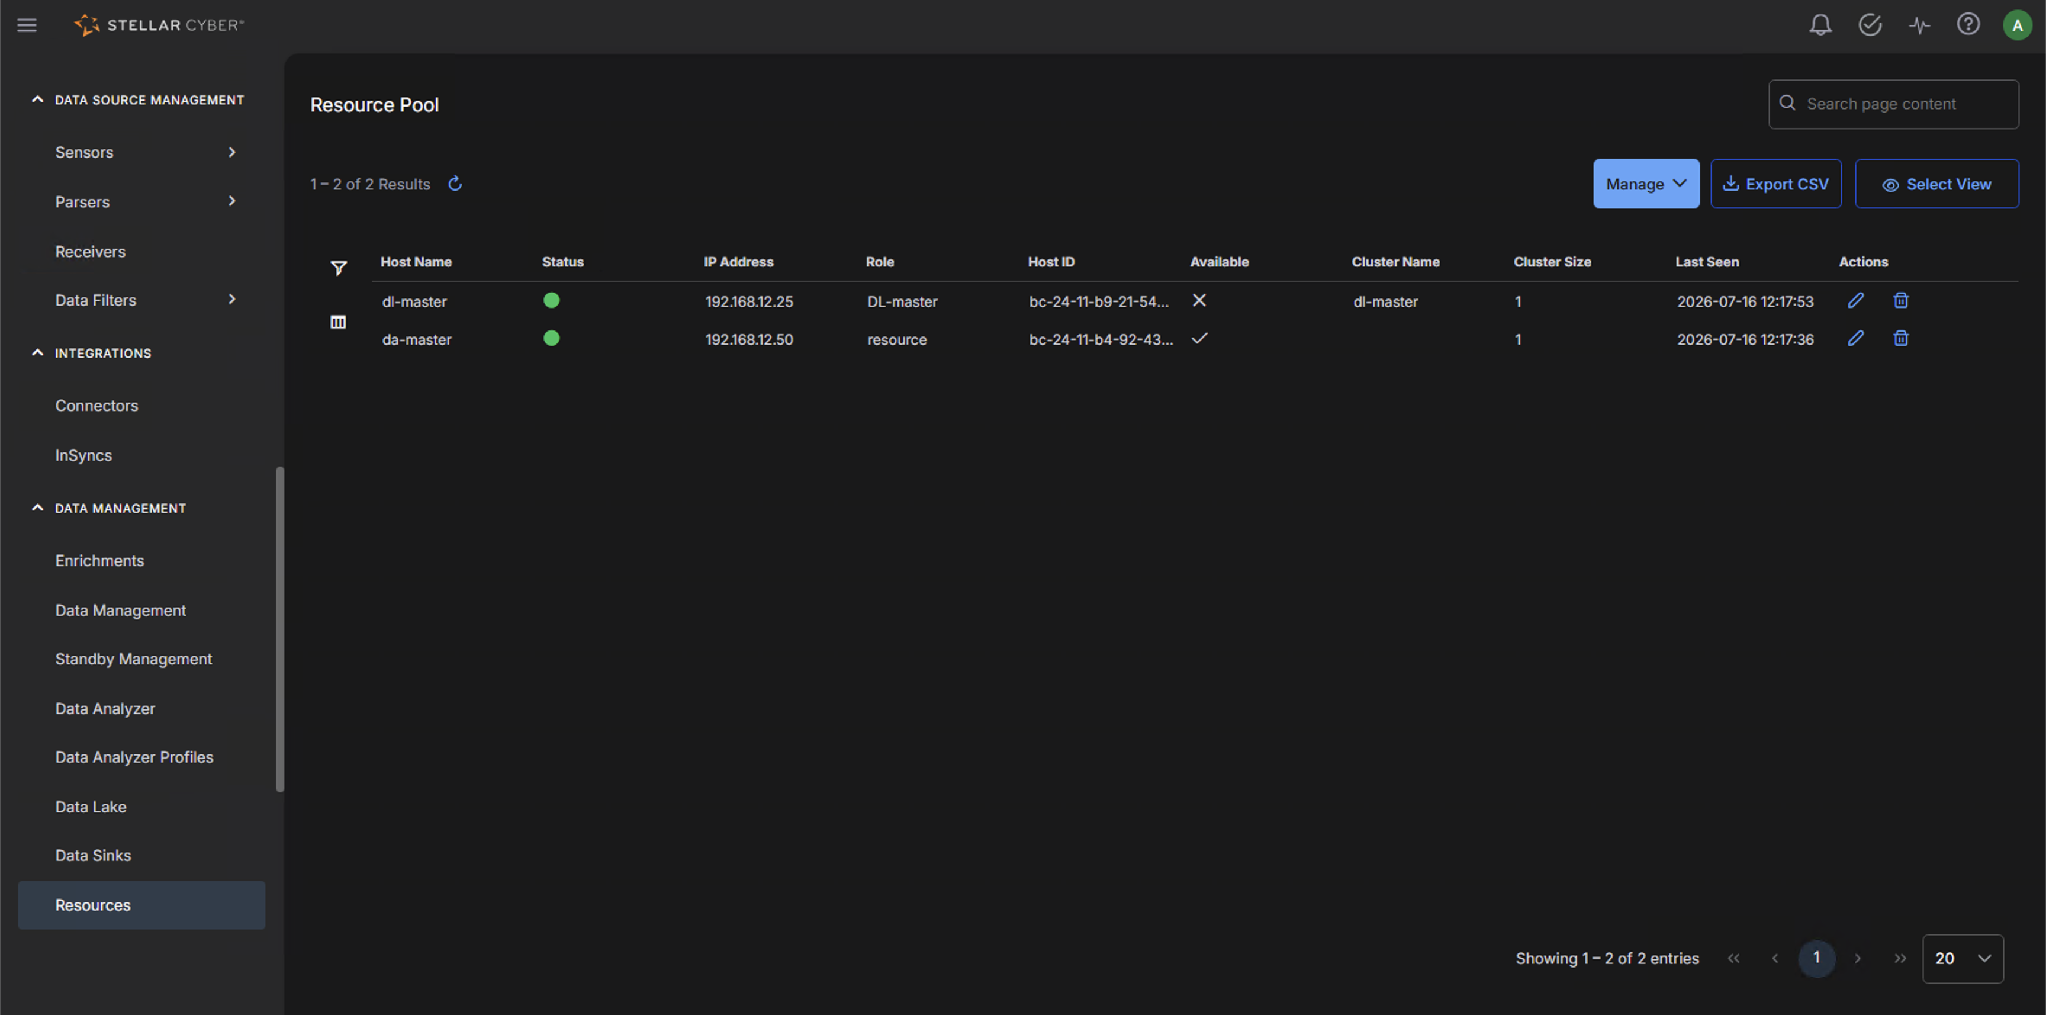The height and width of the screenshot is (1015, 2046).
Task: Expand the Data Filters submenu
Action: pos(232,299)
